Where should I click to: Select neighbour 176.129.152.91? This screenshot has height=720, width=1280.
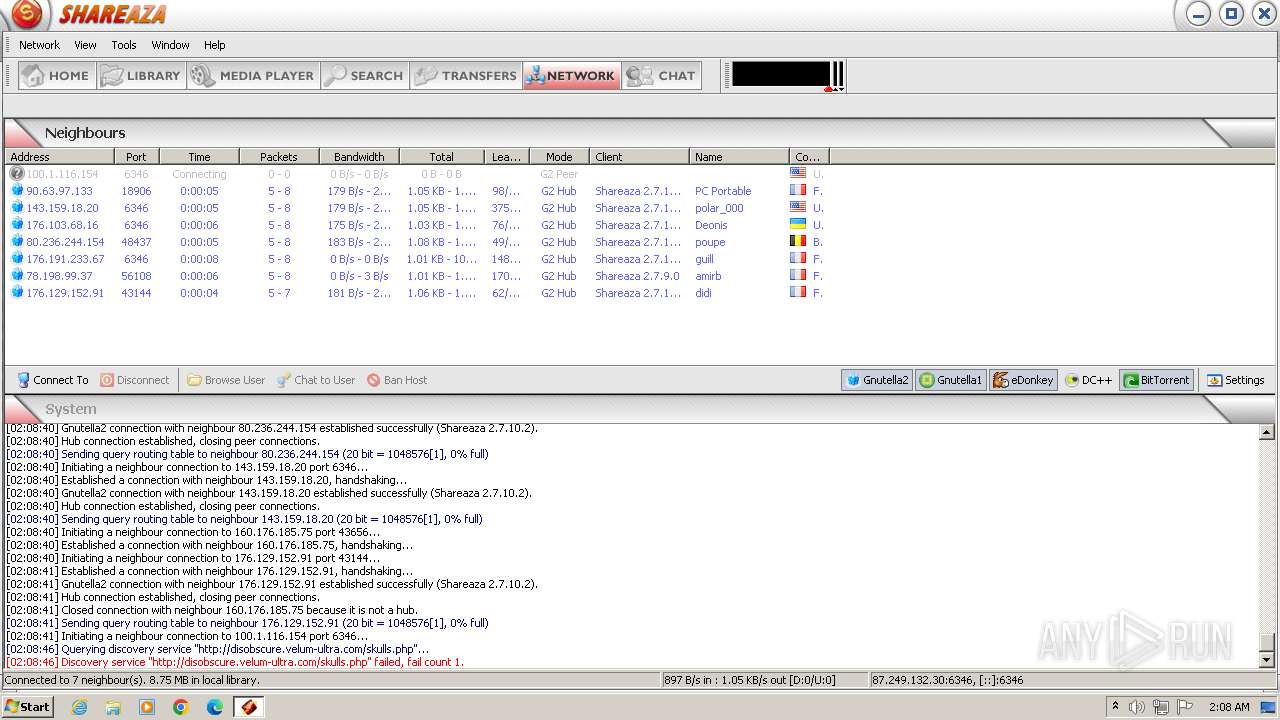(x=417, y=293)
